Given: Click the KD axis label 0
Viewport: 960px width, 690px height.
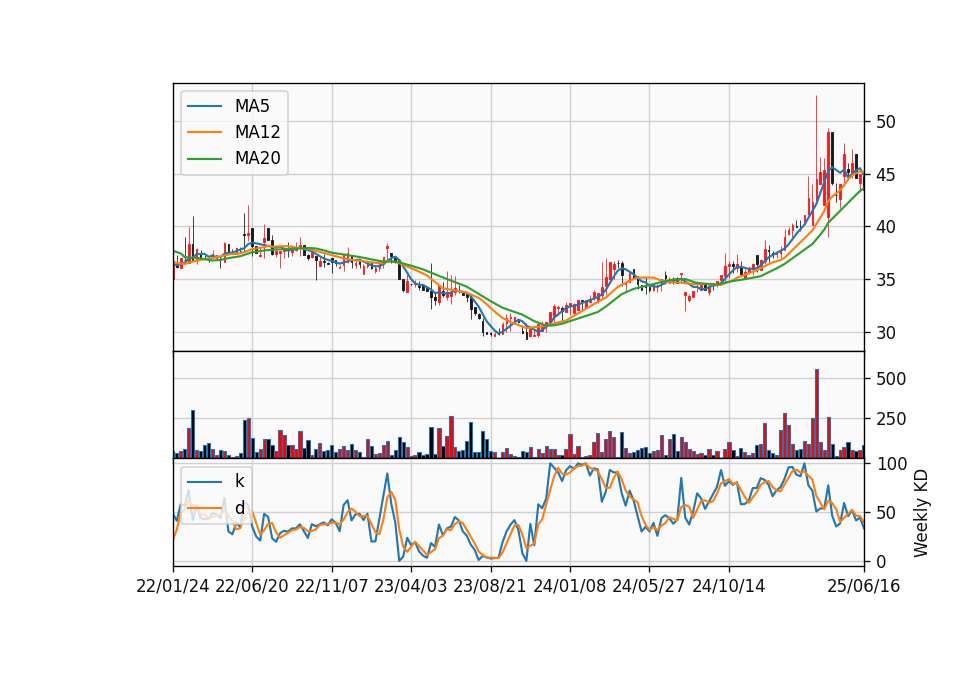Looking at the screenshot, I should 880,561.
